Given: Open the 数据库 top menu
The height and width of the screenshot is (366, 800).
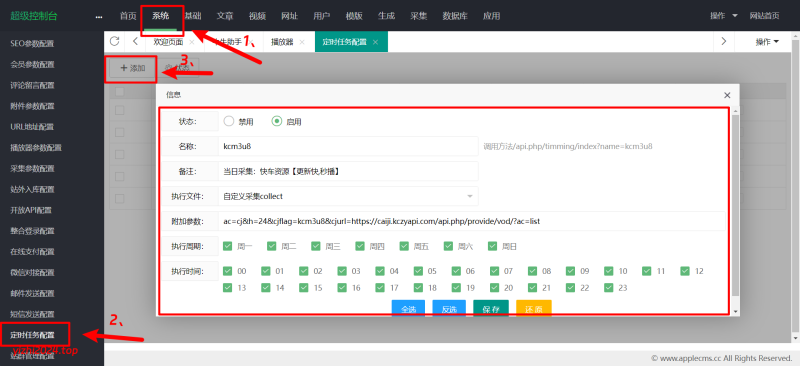Looking at the screenshot, I should tap(455, 16).
